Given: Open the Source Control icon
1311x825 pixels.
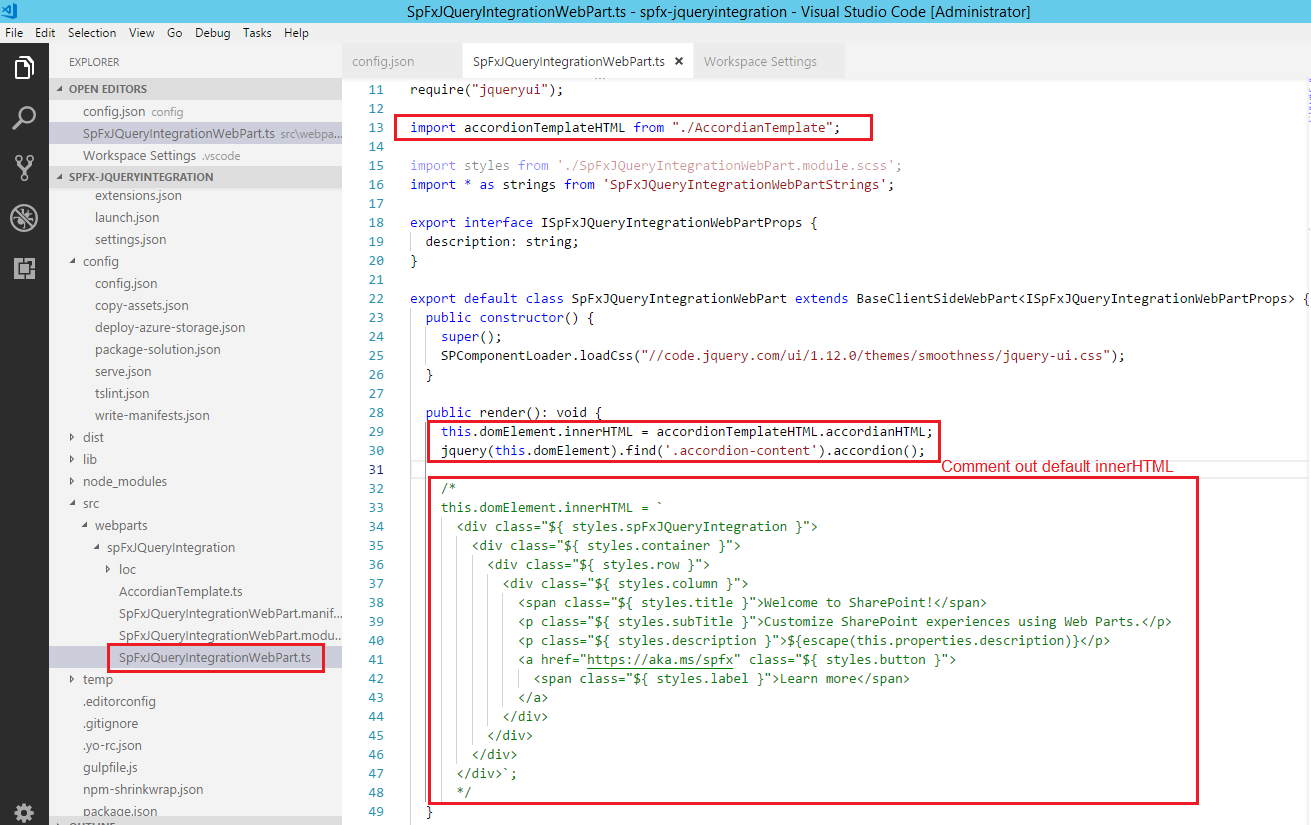Looking at the screenshot, I should (24, 168).
